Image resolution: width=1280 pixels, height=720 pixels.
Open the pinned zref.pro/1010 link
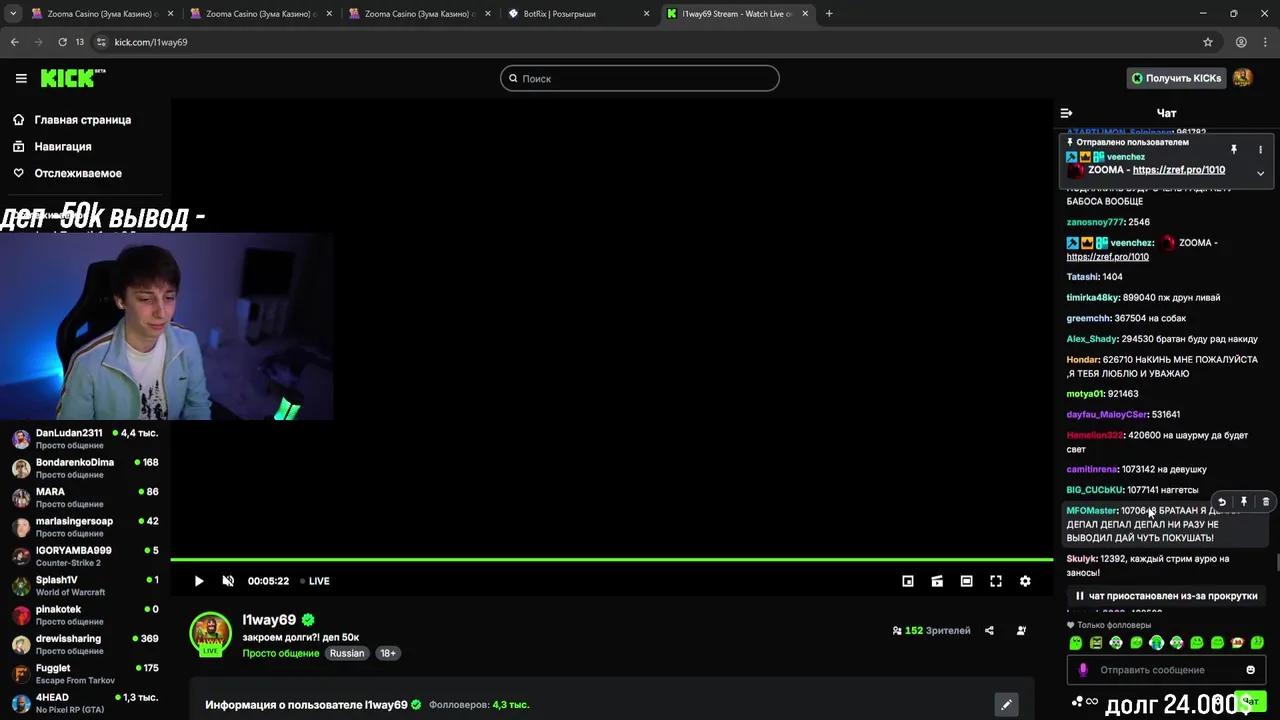(x=1178, y=170)
